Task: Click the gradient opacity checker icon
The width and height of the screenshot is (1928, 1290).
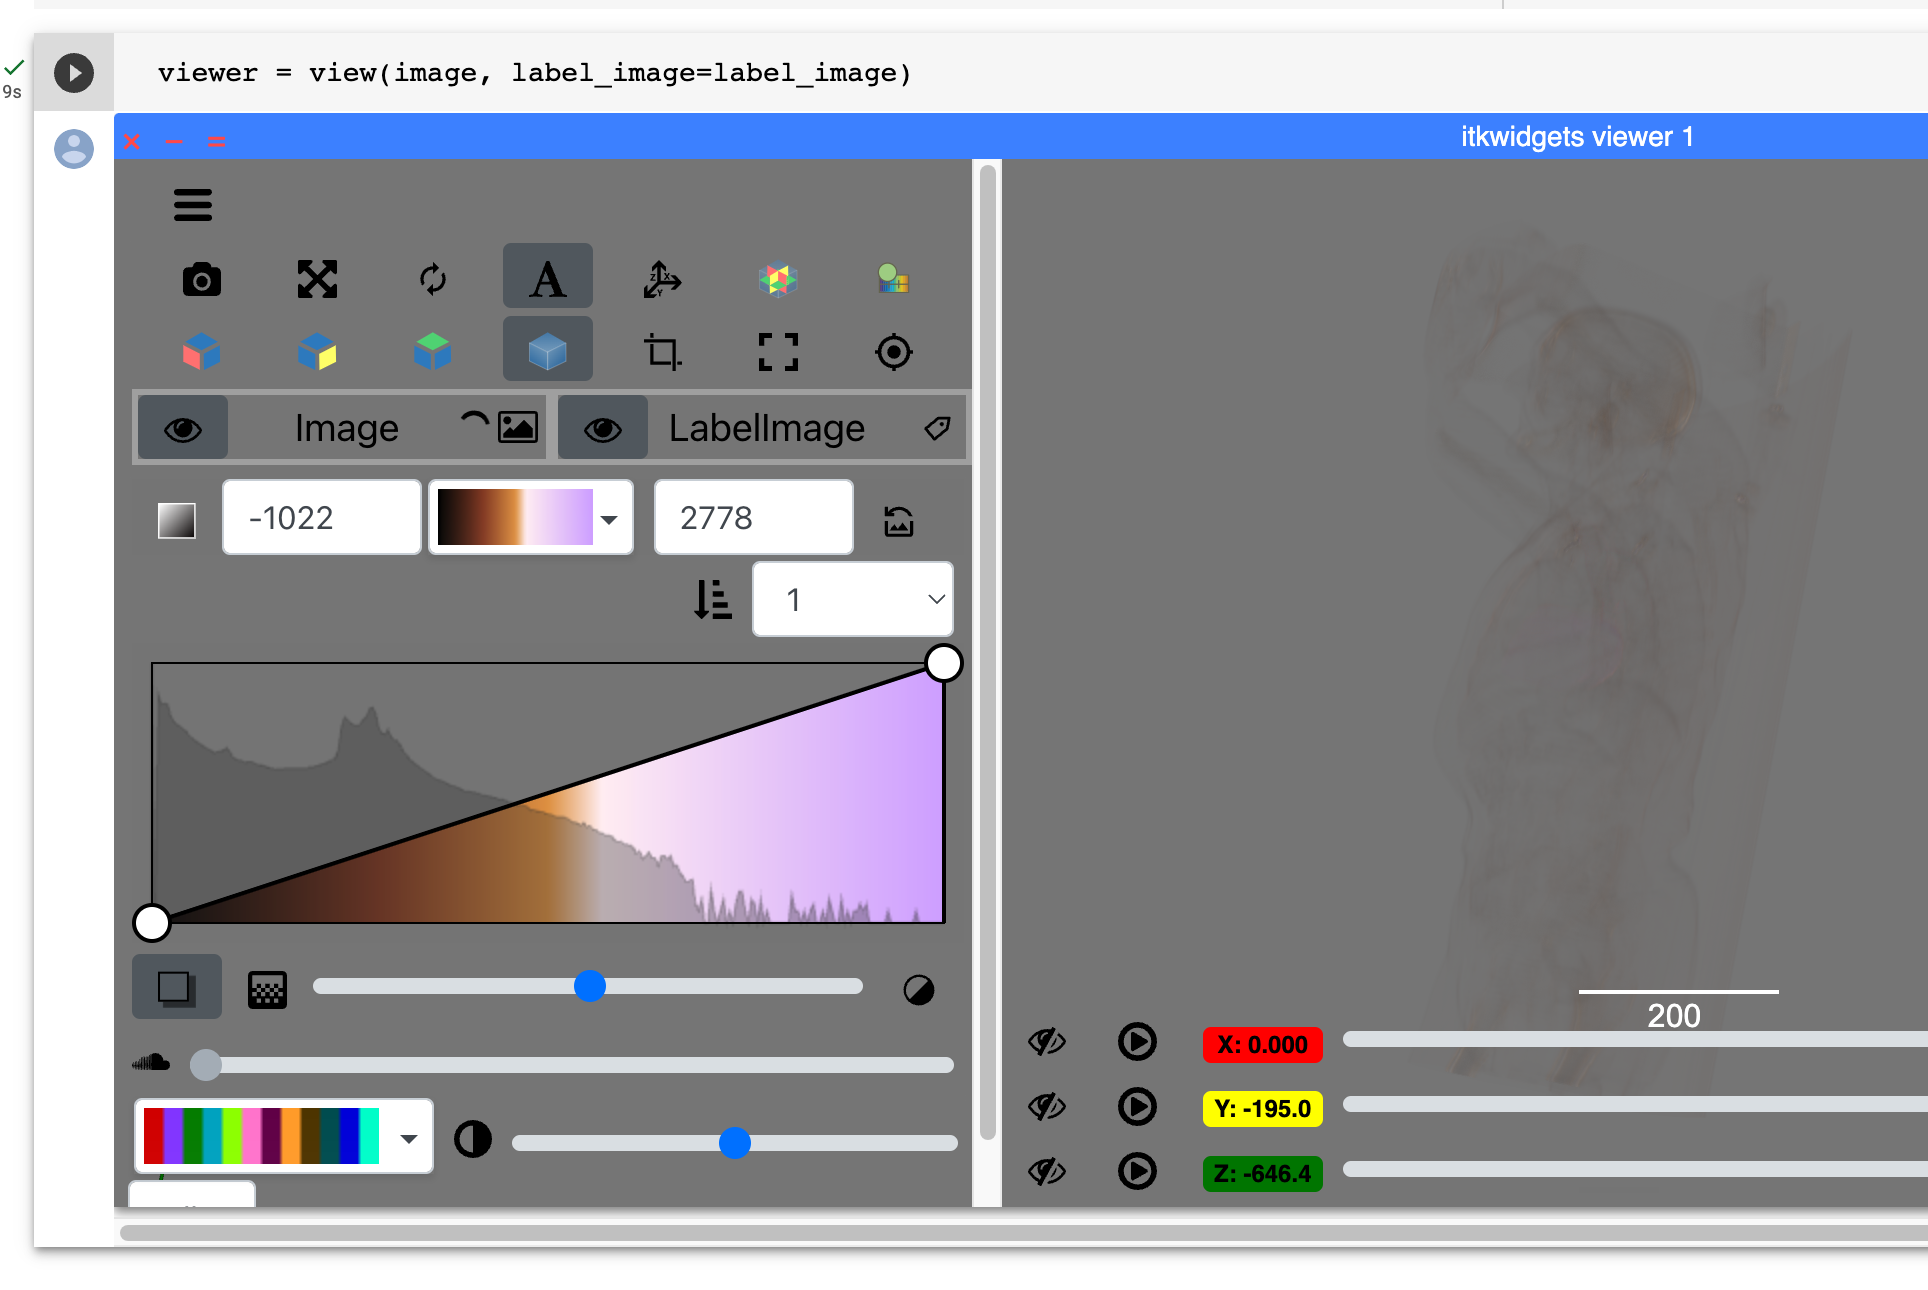Action: [267, 989]
